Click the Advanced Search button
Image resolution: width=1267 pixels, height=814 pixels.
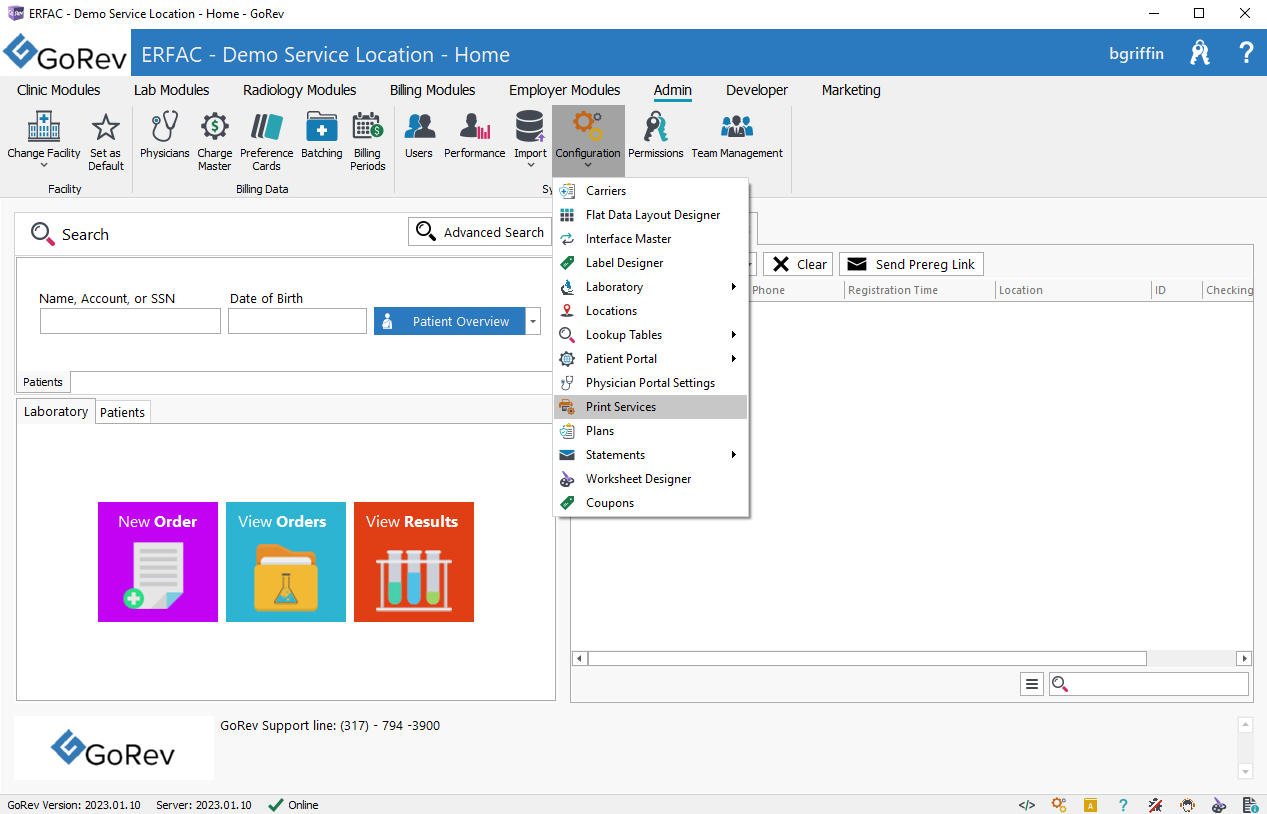pos(480,232)
